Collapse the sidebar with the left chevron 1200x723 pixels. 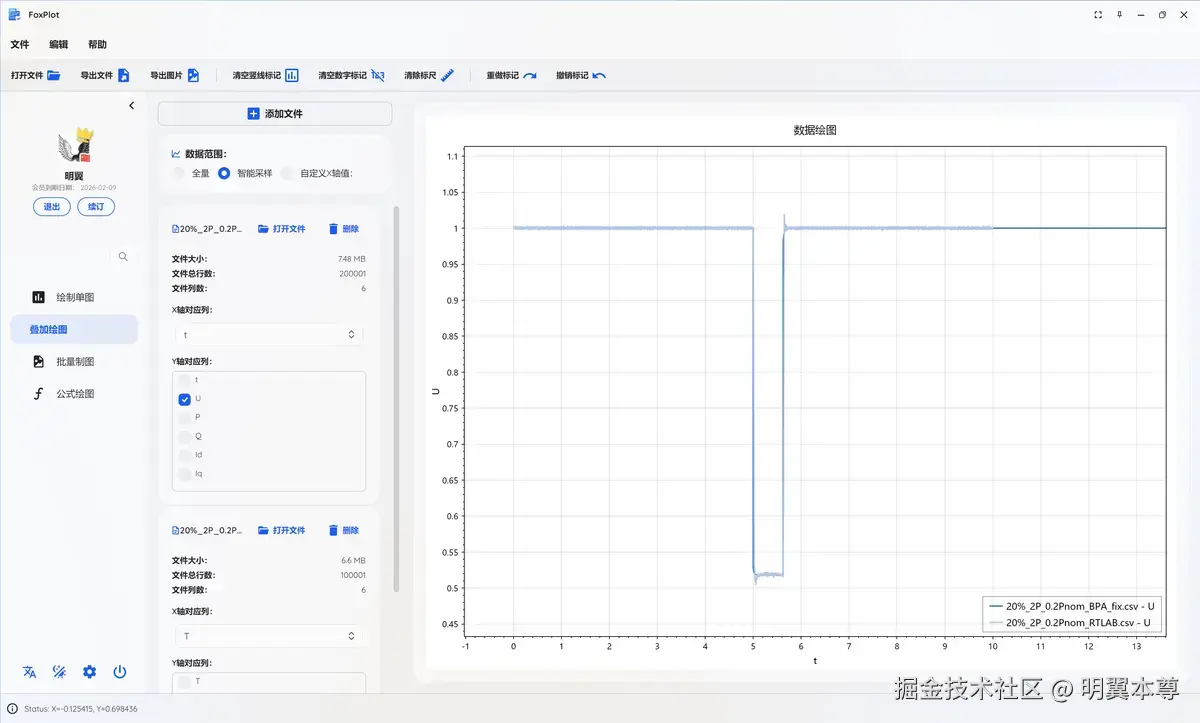coord(131,105)
